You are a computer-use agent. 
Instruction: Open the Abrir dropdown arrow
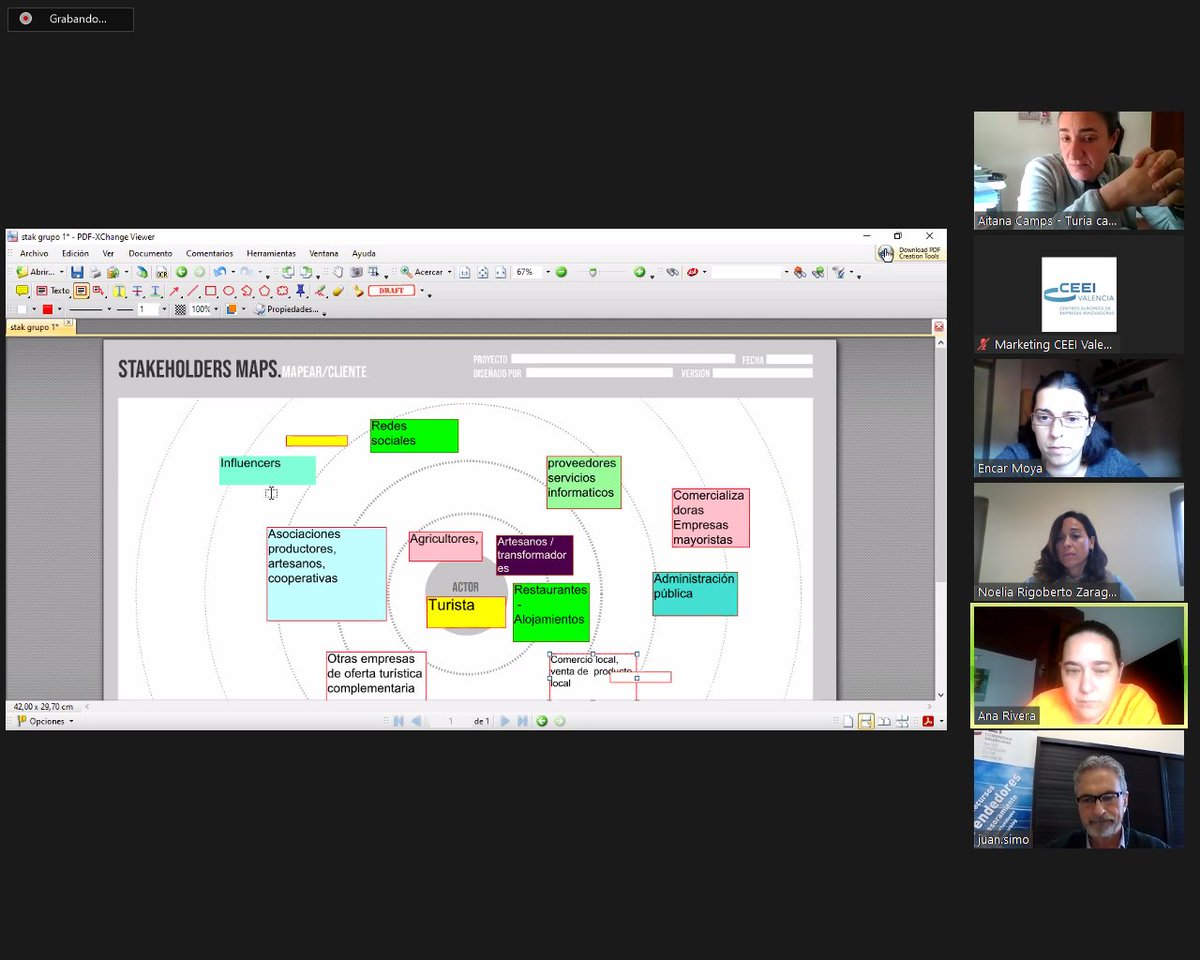61,272
